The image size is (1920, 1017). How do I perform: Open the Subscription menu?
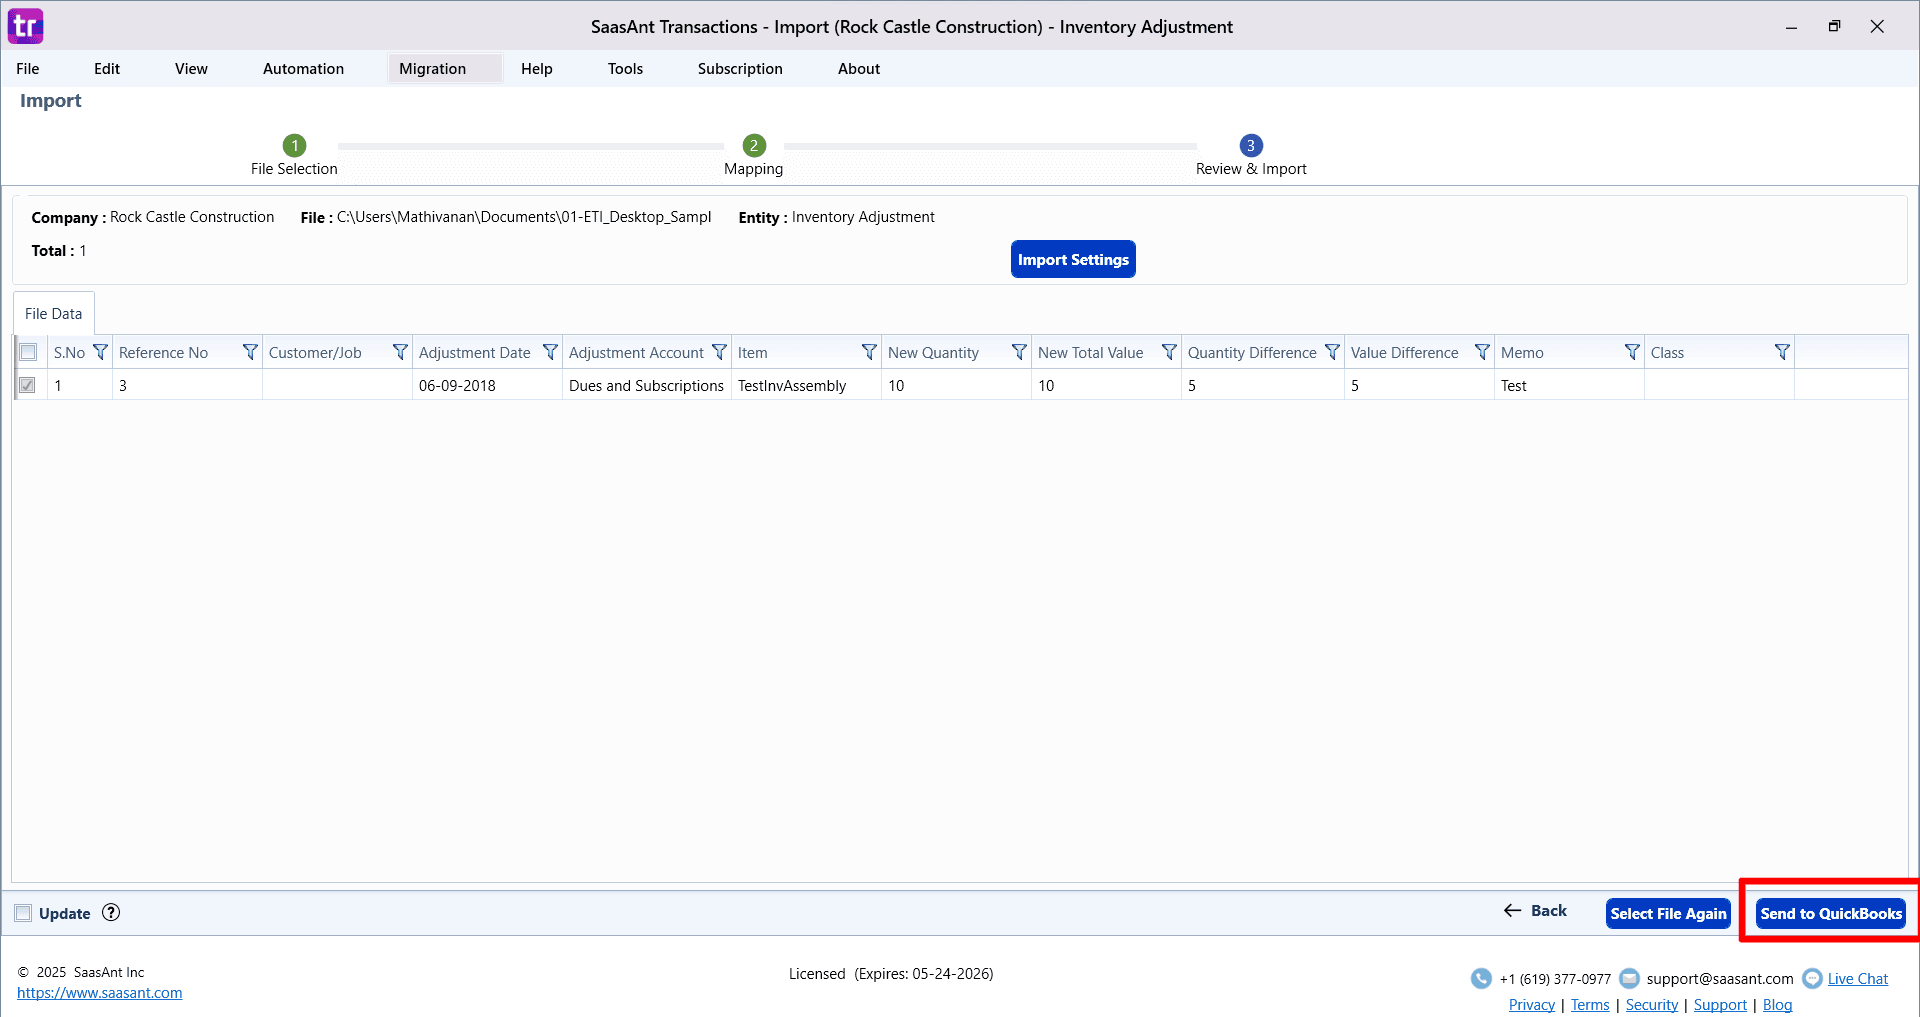click(x=740, y=68)
